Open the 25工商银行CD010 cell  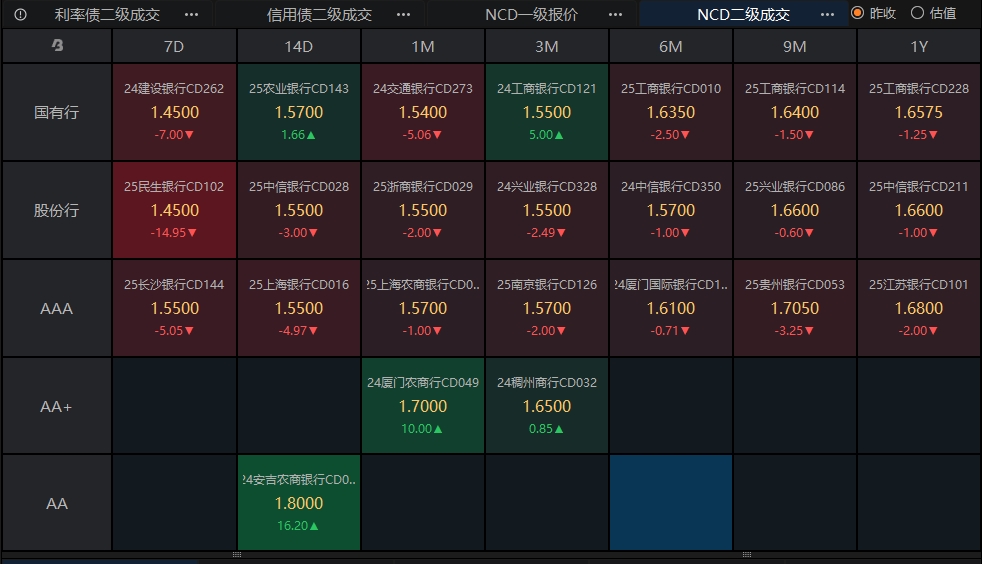pos(671,112)
